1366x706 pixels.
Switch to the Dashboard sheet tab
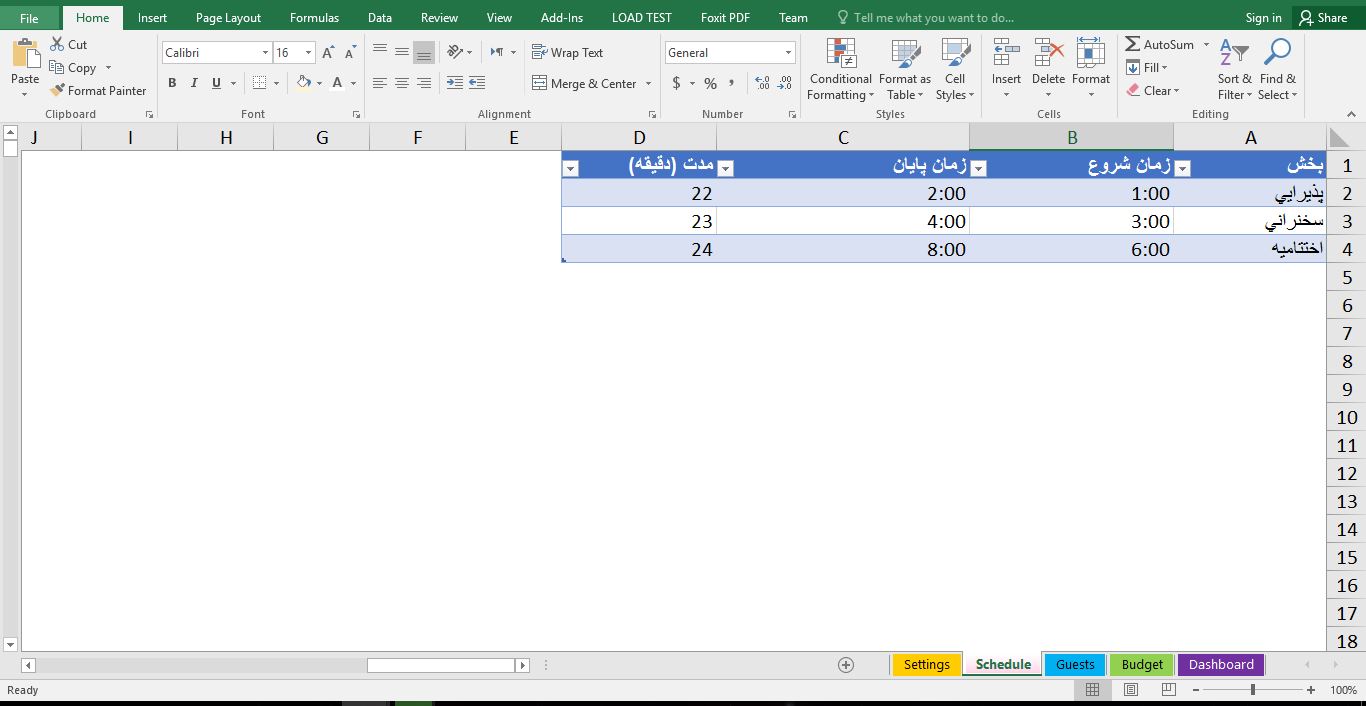1221,664
